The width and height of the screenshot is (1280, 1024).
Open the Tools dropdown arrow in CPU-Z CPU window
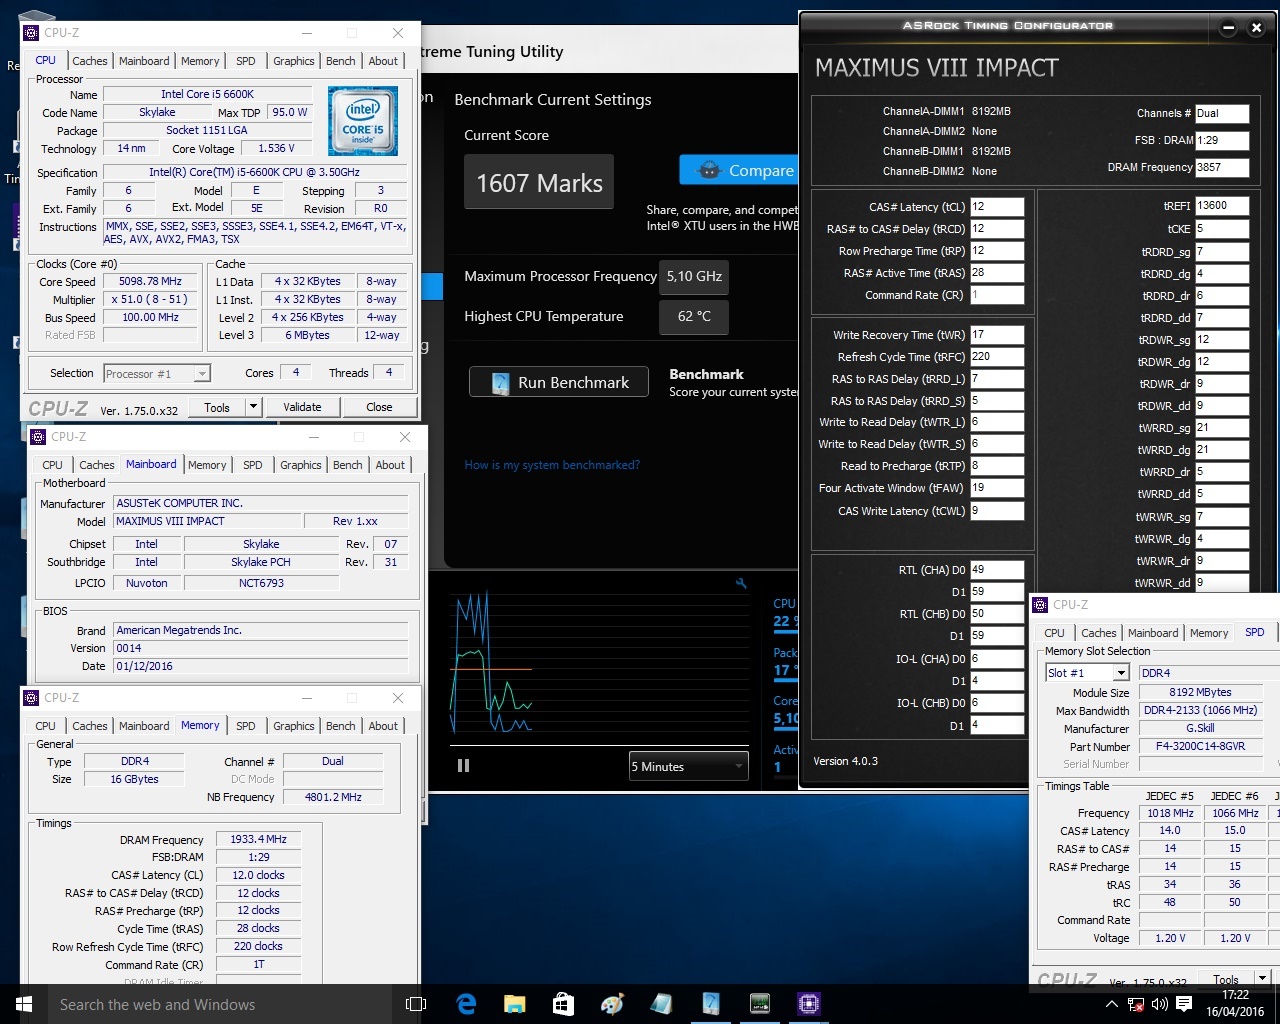(x=253, y=407)
